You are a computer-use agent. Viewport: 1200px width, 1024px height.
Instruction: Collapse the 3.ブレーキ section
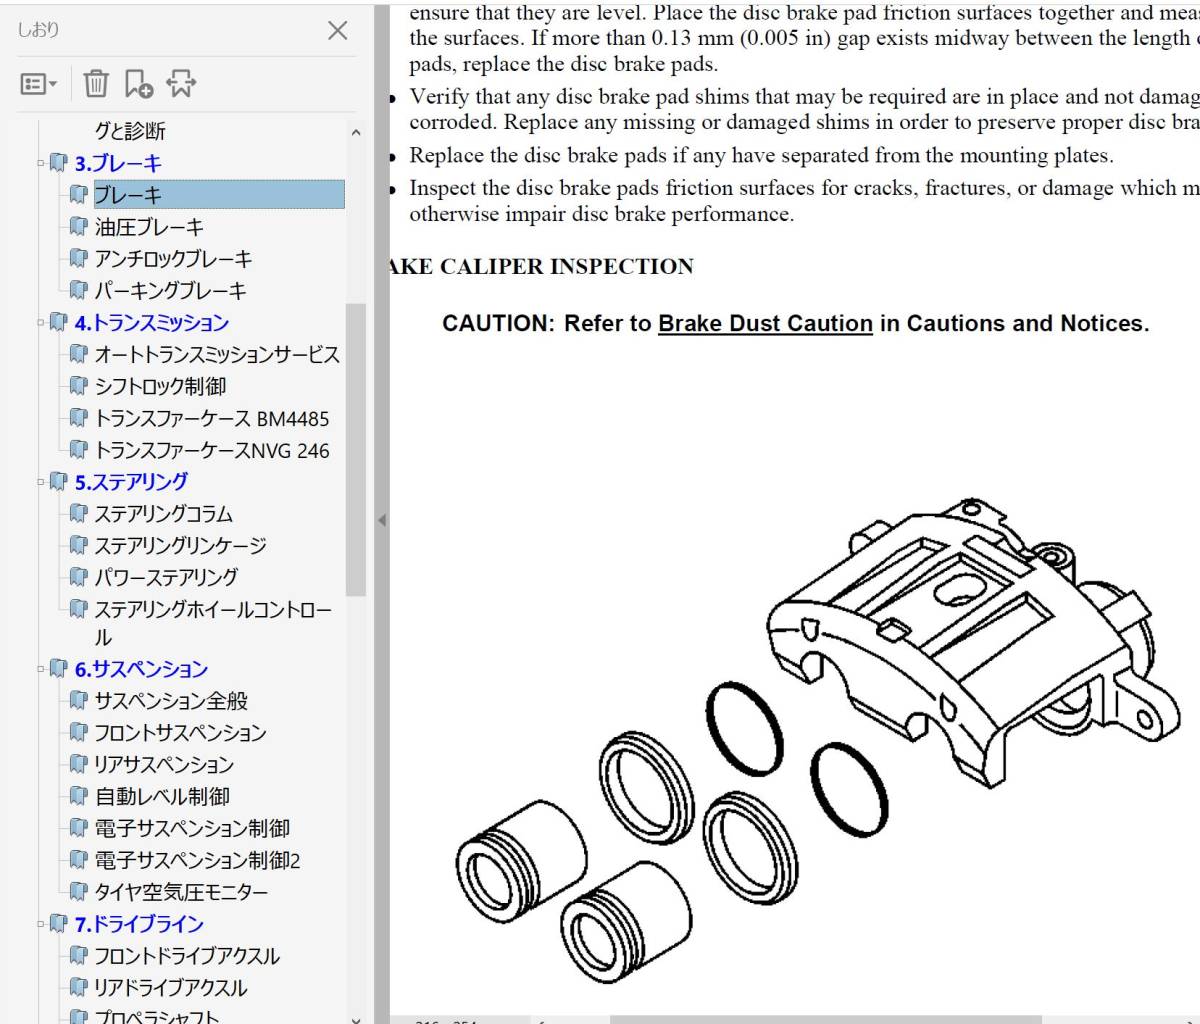[x=41, y=162]
